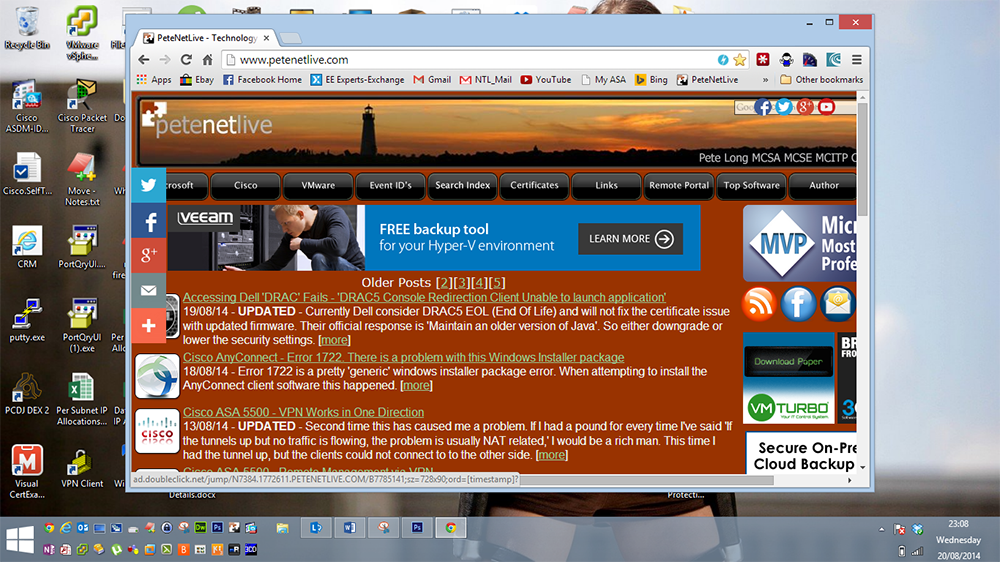Image resolution: width=1000 pixels, height=562 pixels.
Task: Share via the Google+ button on the left sidebar
Action: (149, 256)
